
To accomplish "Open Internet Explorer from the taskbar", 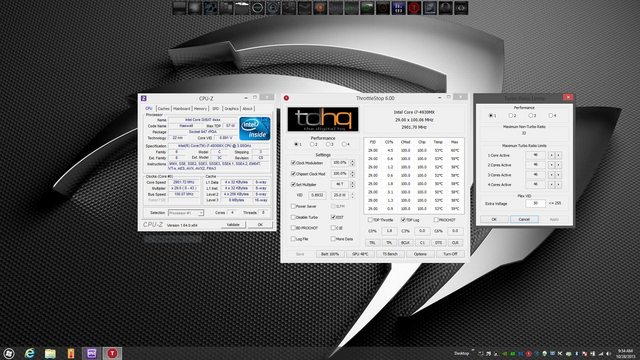I will coord(29,353).
